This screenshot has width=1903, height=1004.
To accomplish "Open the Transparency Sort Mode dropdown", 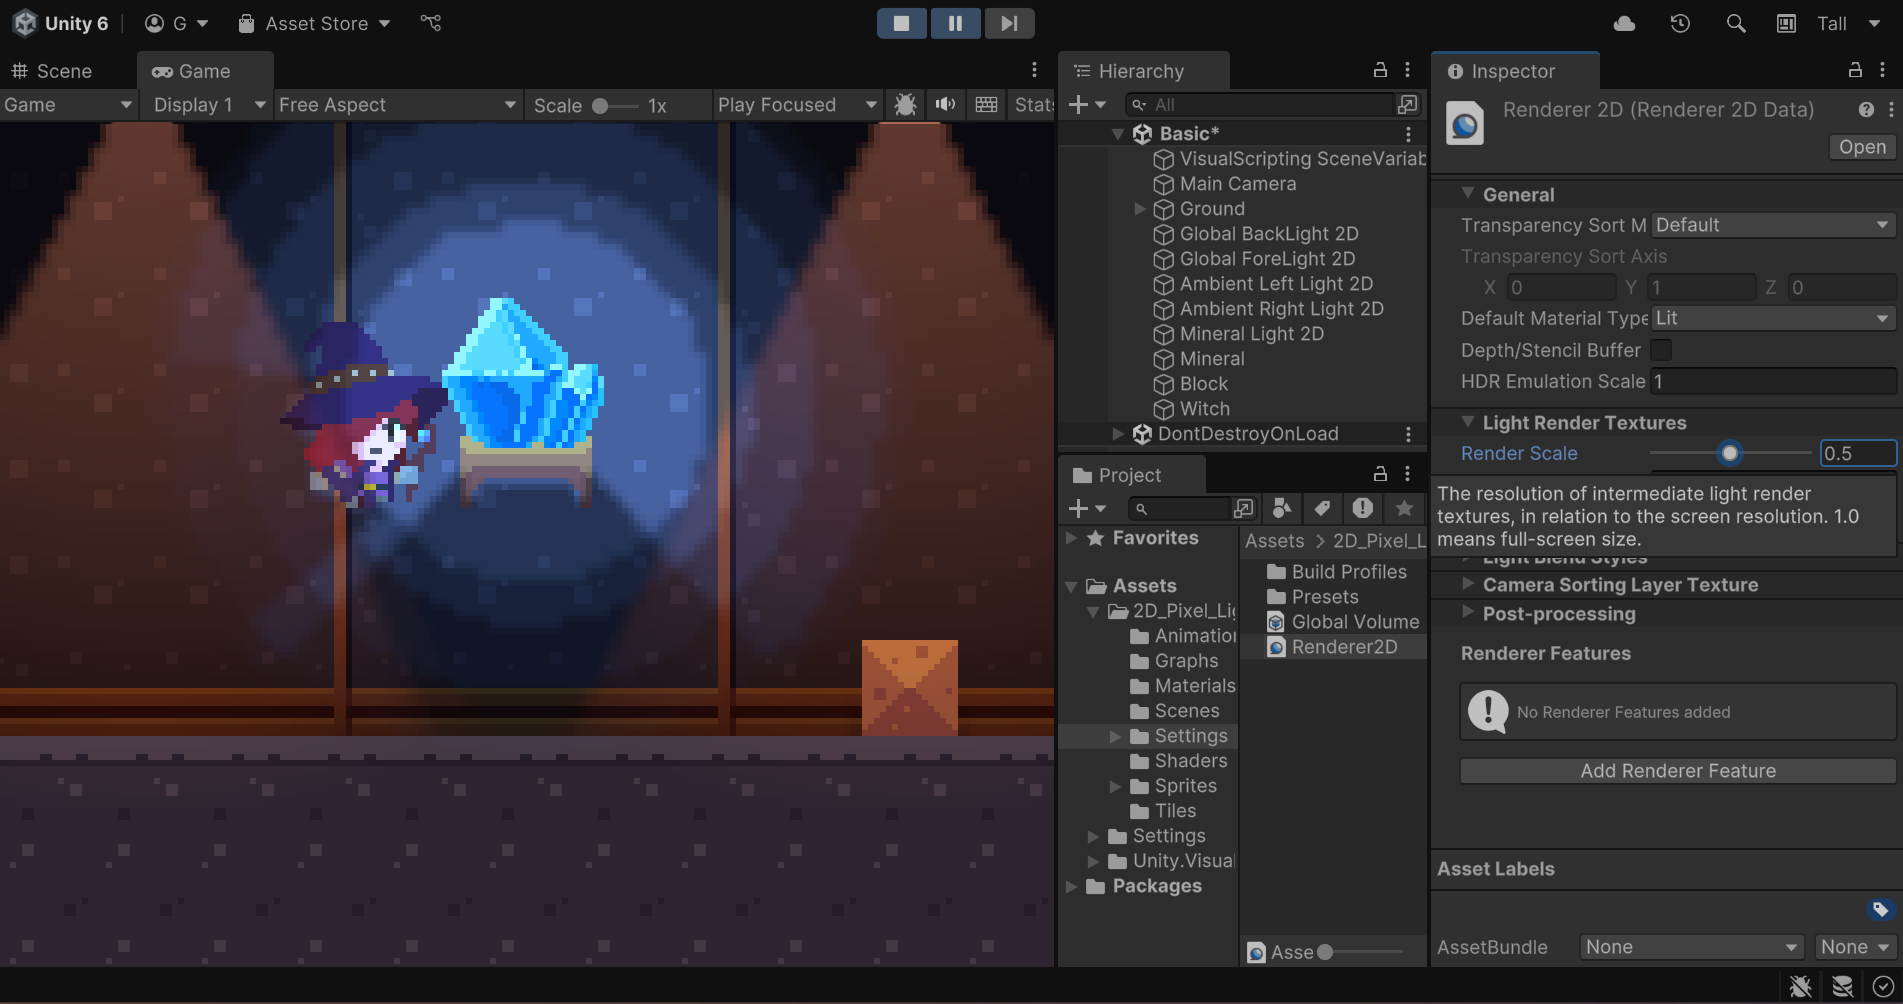I will (1773, 225).
